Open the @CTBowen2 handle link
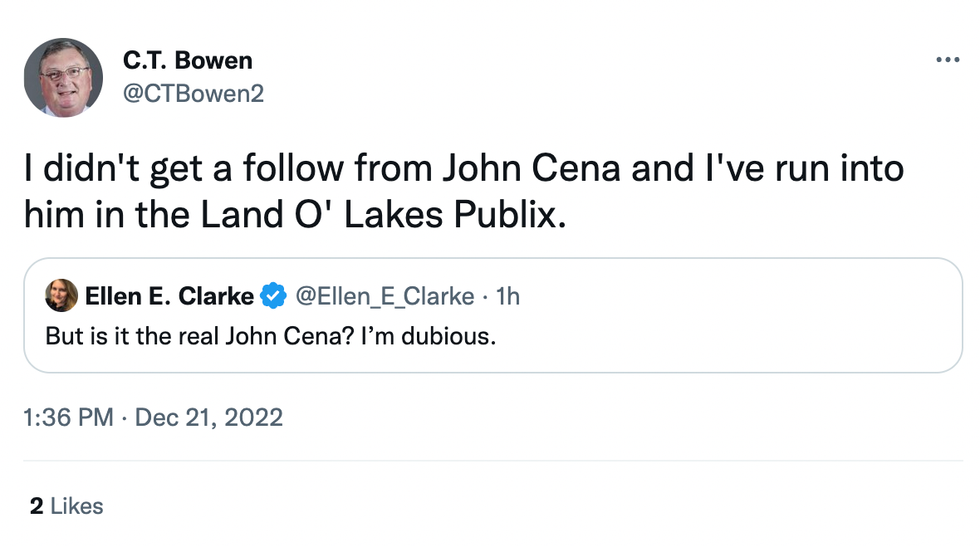 (193, 93)
